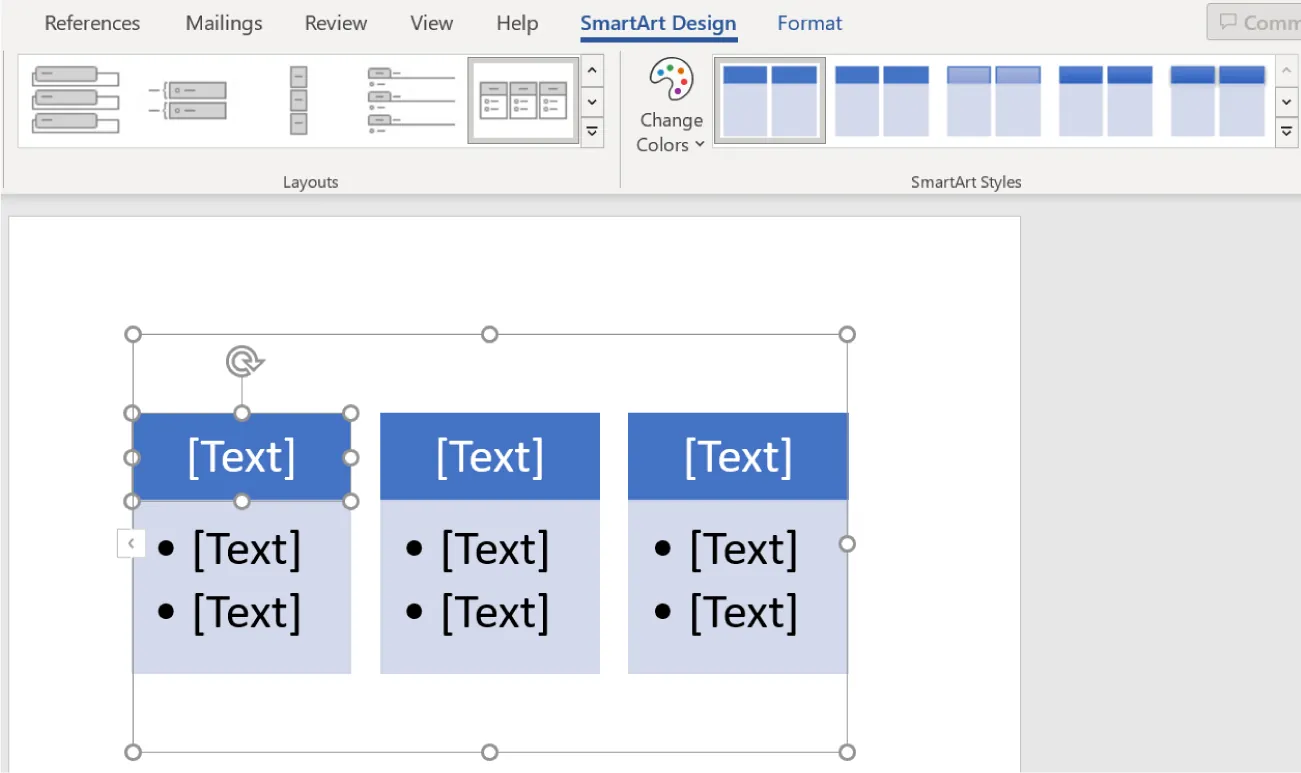
Task: Open the Review ribbon tab
Action: tap(335, 23)
